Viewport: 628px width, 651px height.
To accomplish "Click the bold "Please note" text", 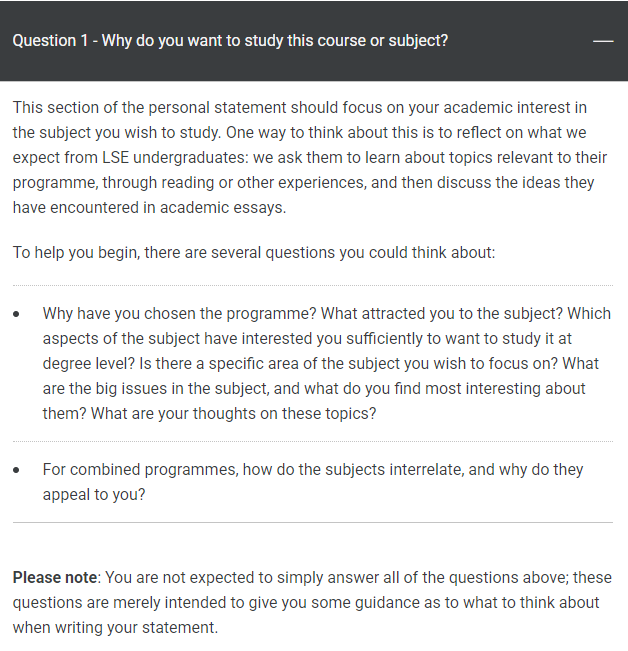I will (x=55, y=578).
